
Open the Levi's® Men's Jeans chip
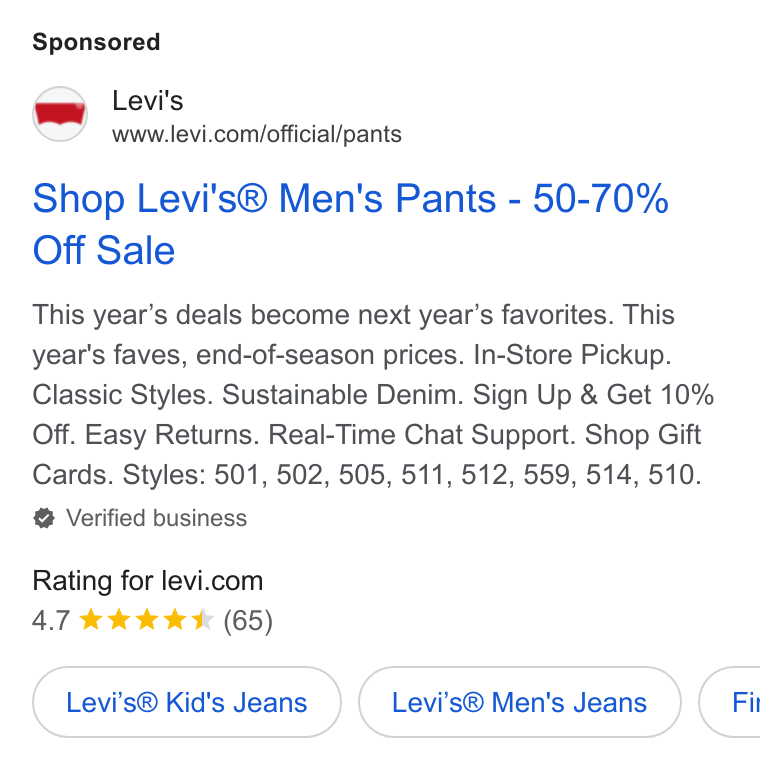[519, 702]
